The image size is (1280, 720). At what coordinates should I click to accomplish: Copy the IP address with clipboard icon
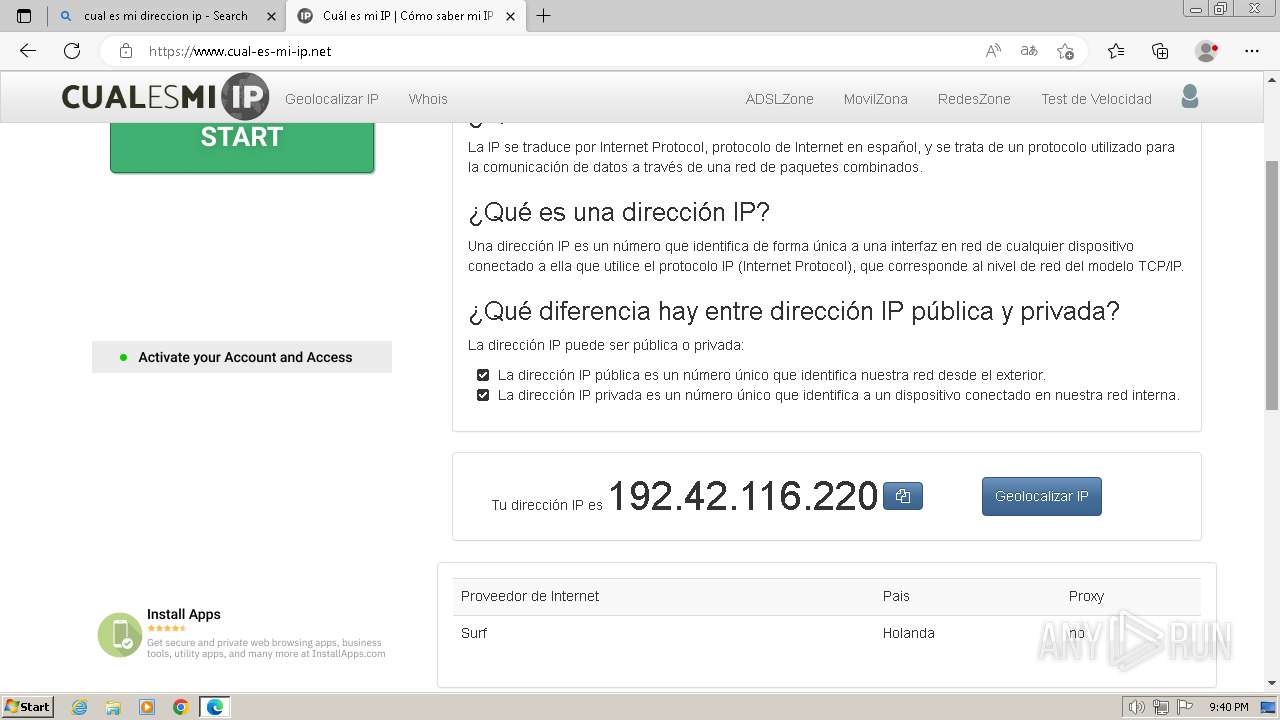[902, 496]
